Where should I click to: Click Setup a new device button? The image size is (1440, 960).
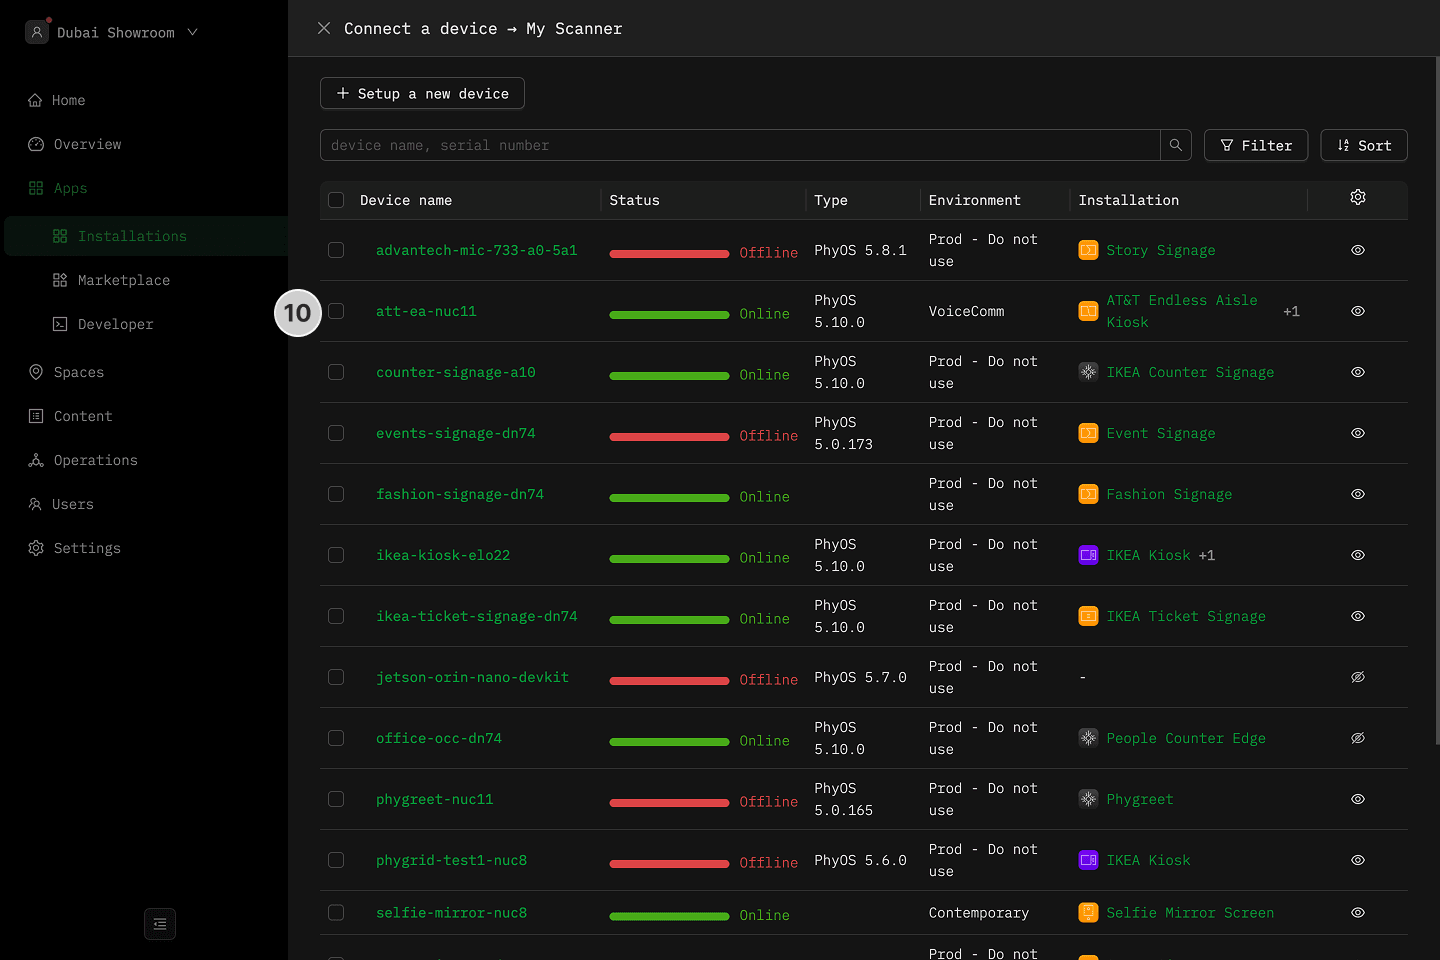point(422,93)
